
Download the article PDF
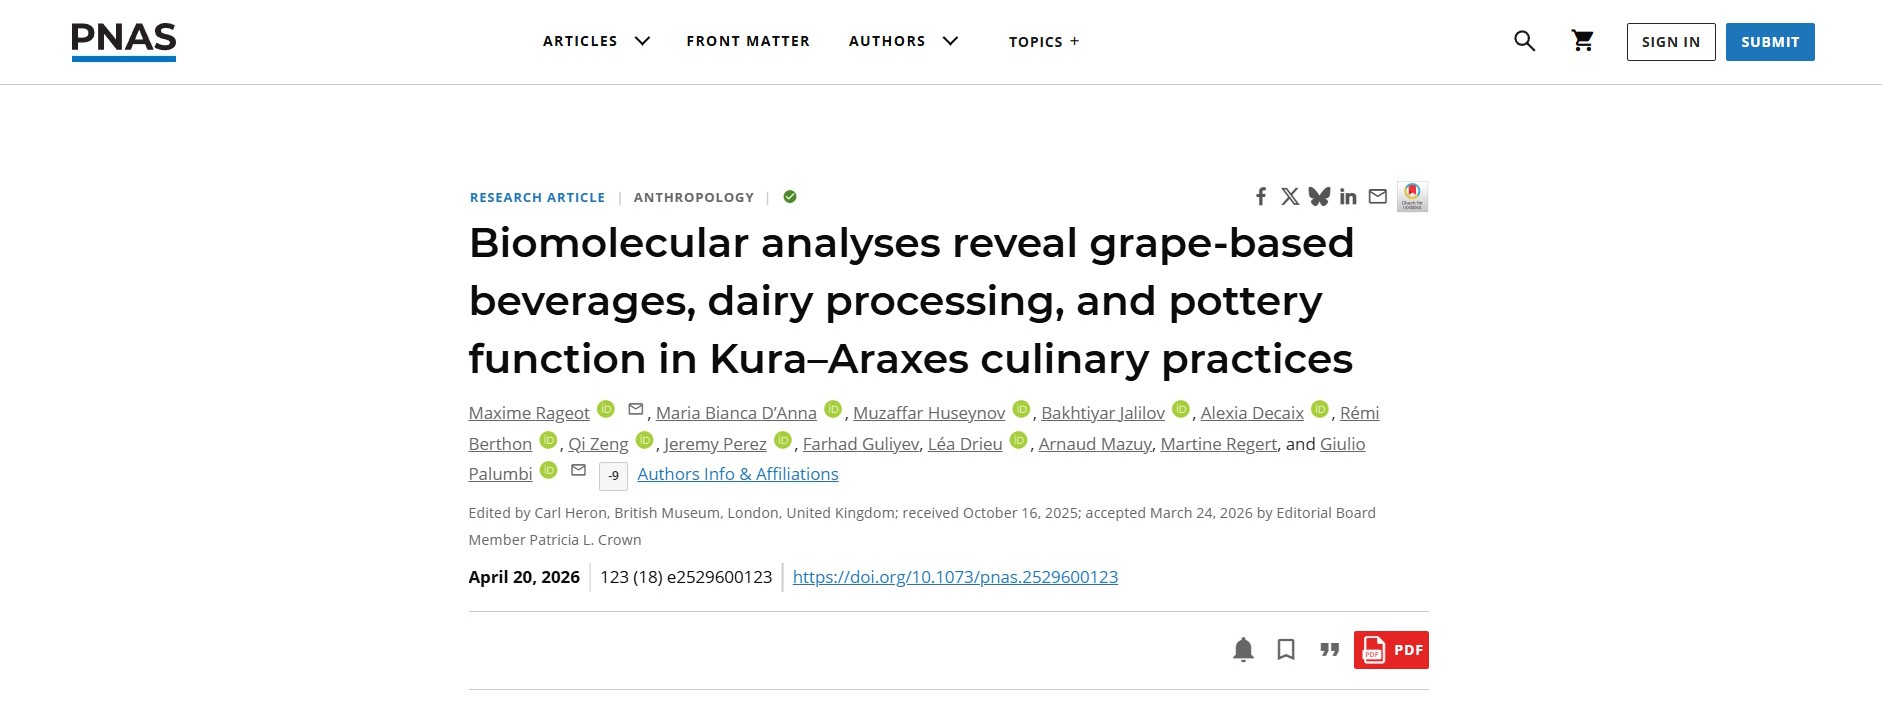click(x=1390, y=650)
